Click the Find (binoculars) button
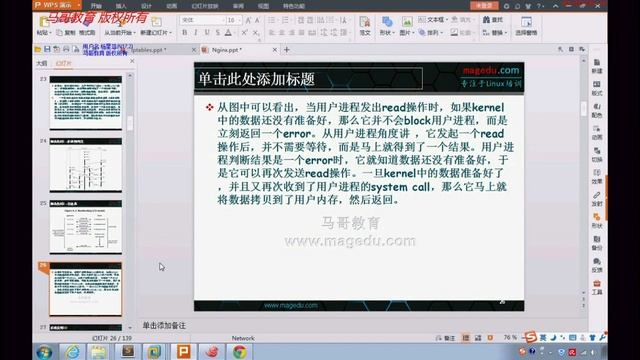The width and height of the screenshot is (640, 360). click(493, 20)
